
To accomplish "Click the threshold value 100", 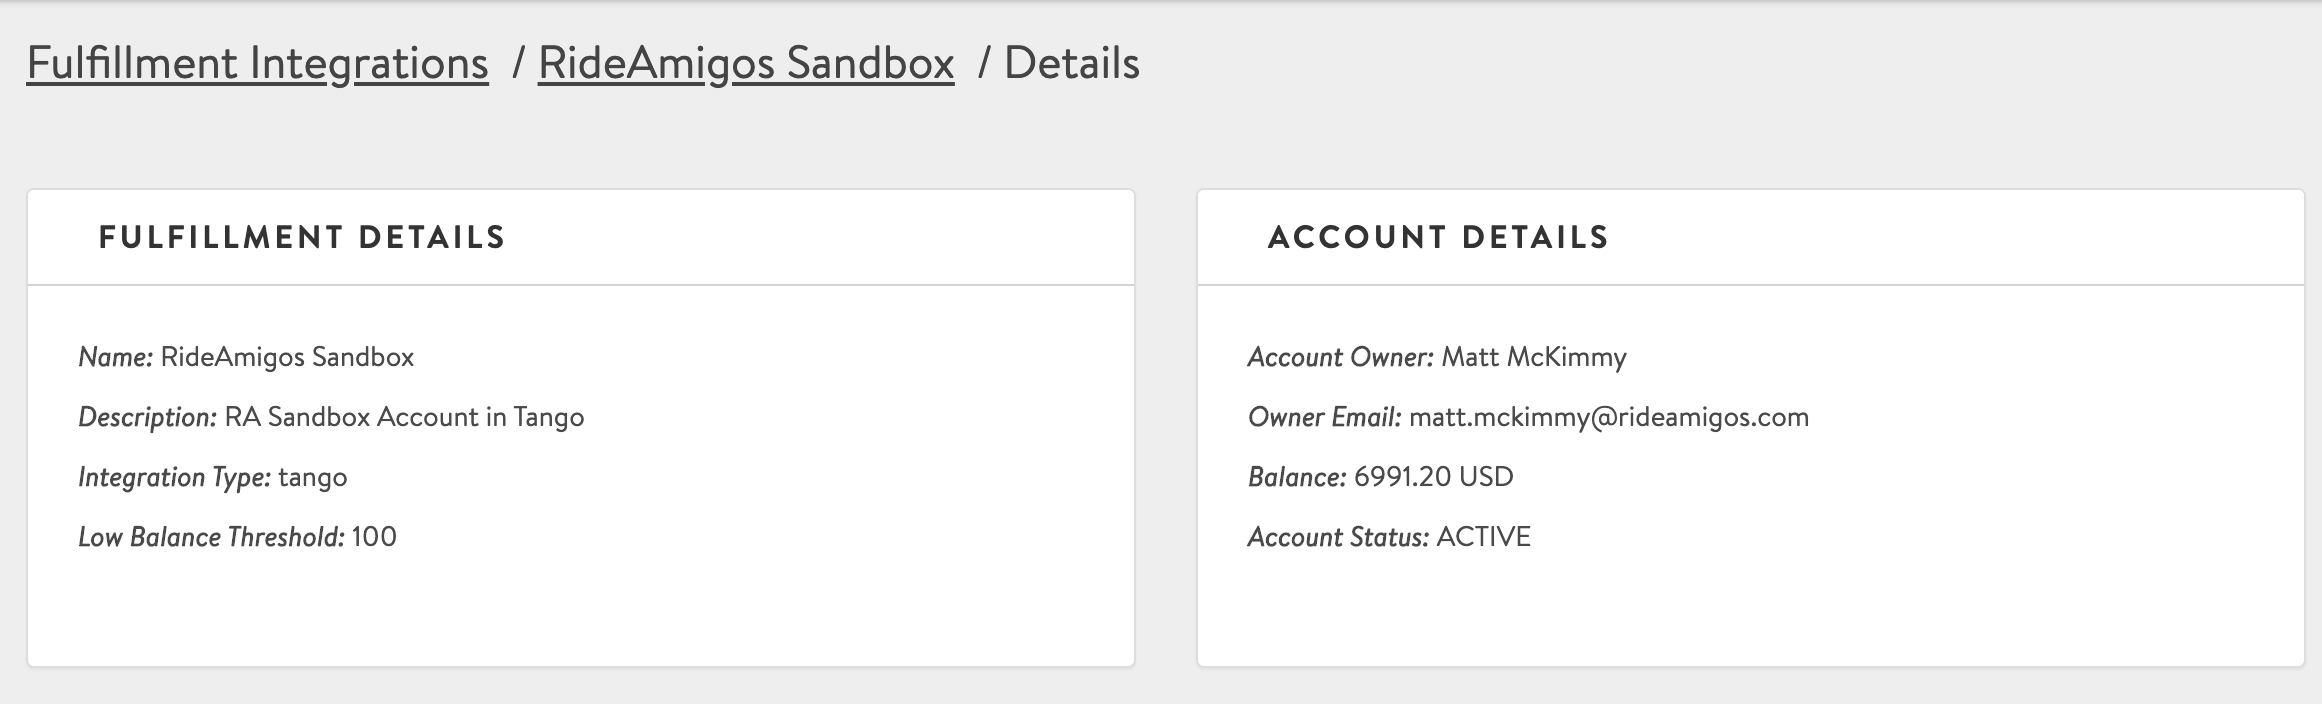I will pyautogui.click(x=374, y=537).
